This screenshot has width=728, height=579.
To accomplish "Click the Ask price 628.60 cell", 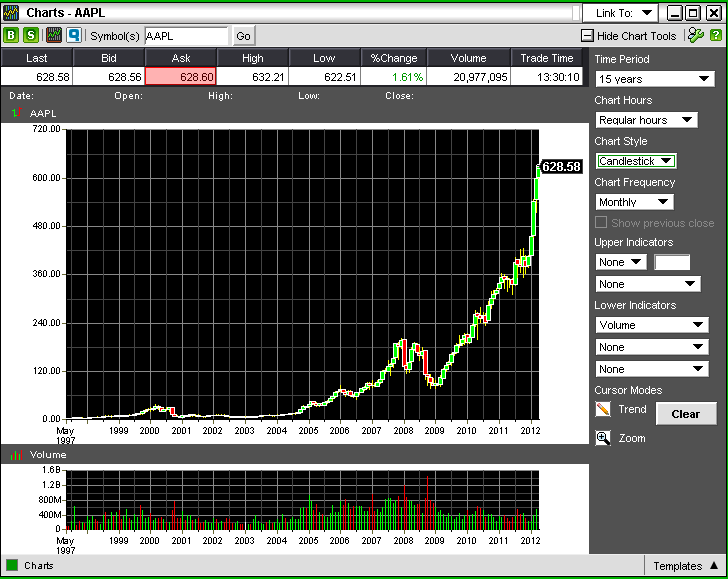I will [x=181, y=77].
